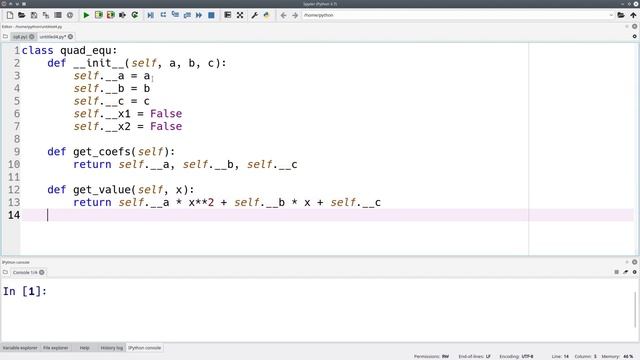Open editor pane options gear
This screenshot has height=360, width=640.
pos(634,36)
